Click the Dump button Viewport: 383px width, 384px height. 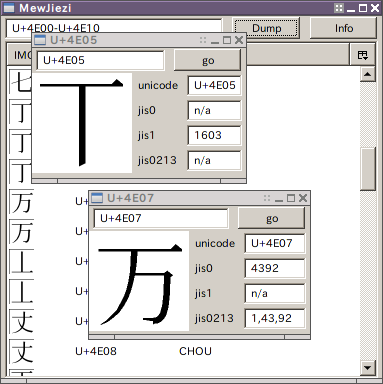point(266,28)
